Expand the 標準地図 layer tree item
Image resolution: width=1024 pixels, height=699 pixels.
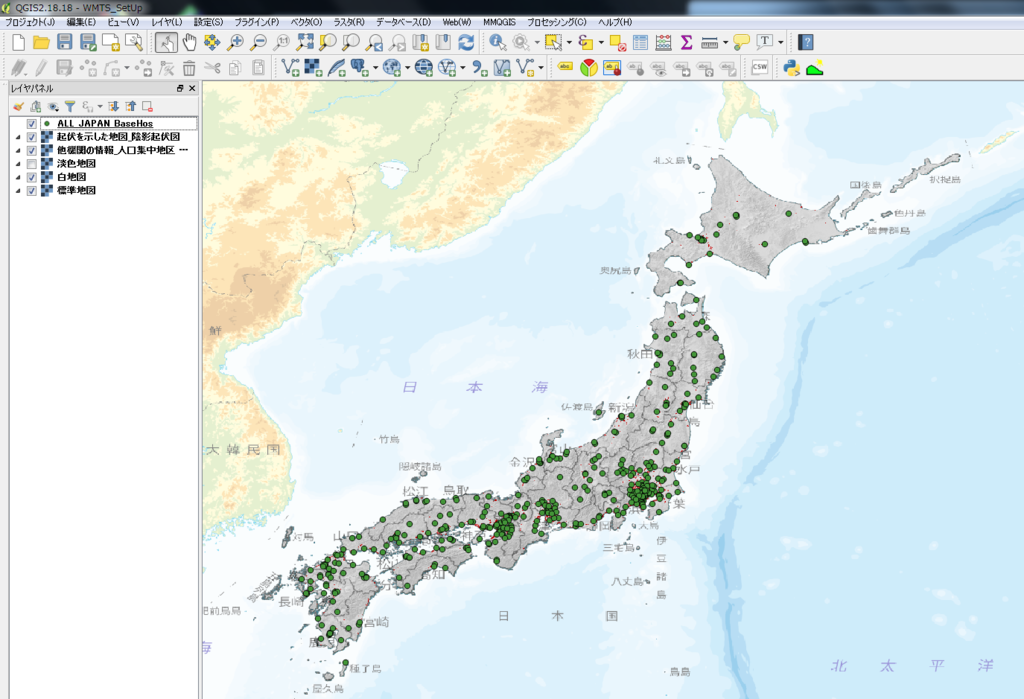[x=18, y=189]
